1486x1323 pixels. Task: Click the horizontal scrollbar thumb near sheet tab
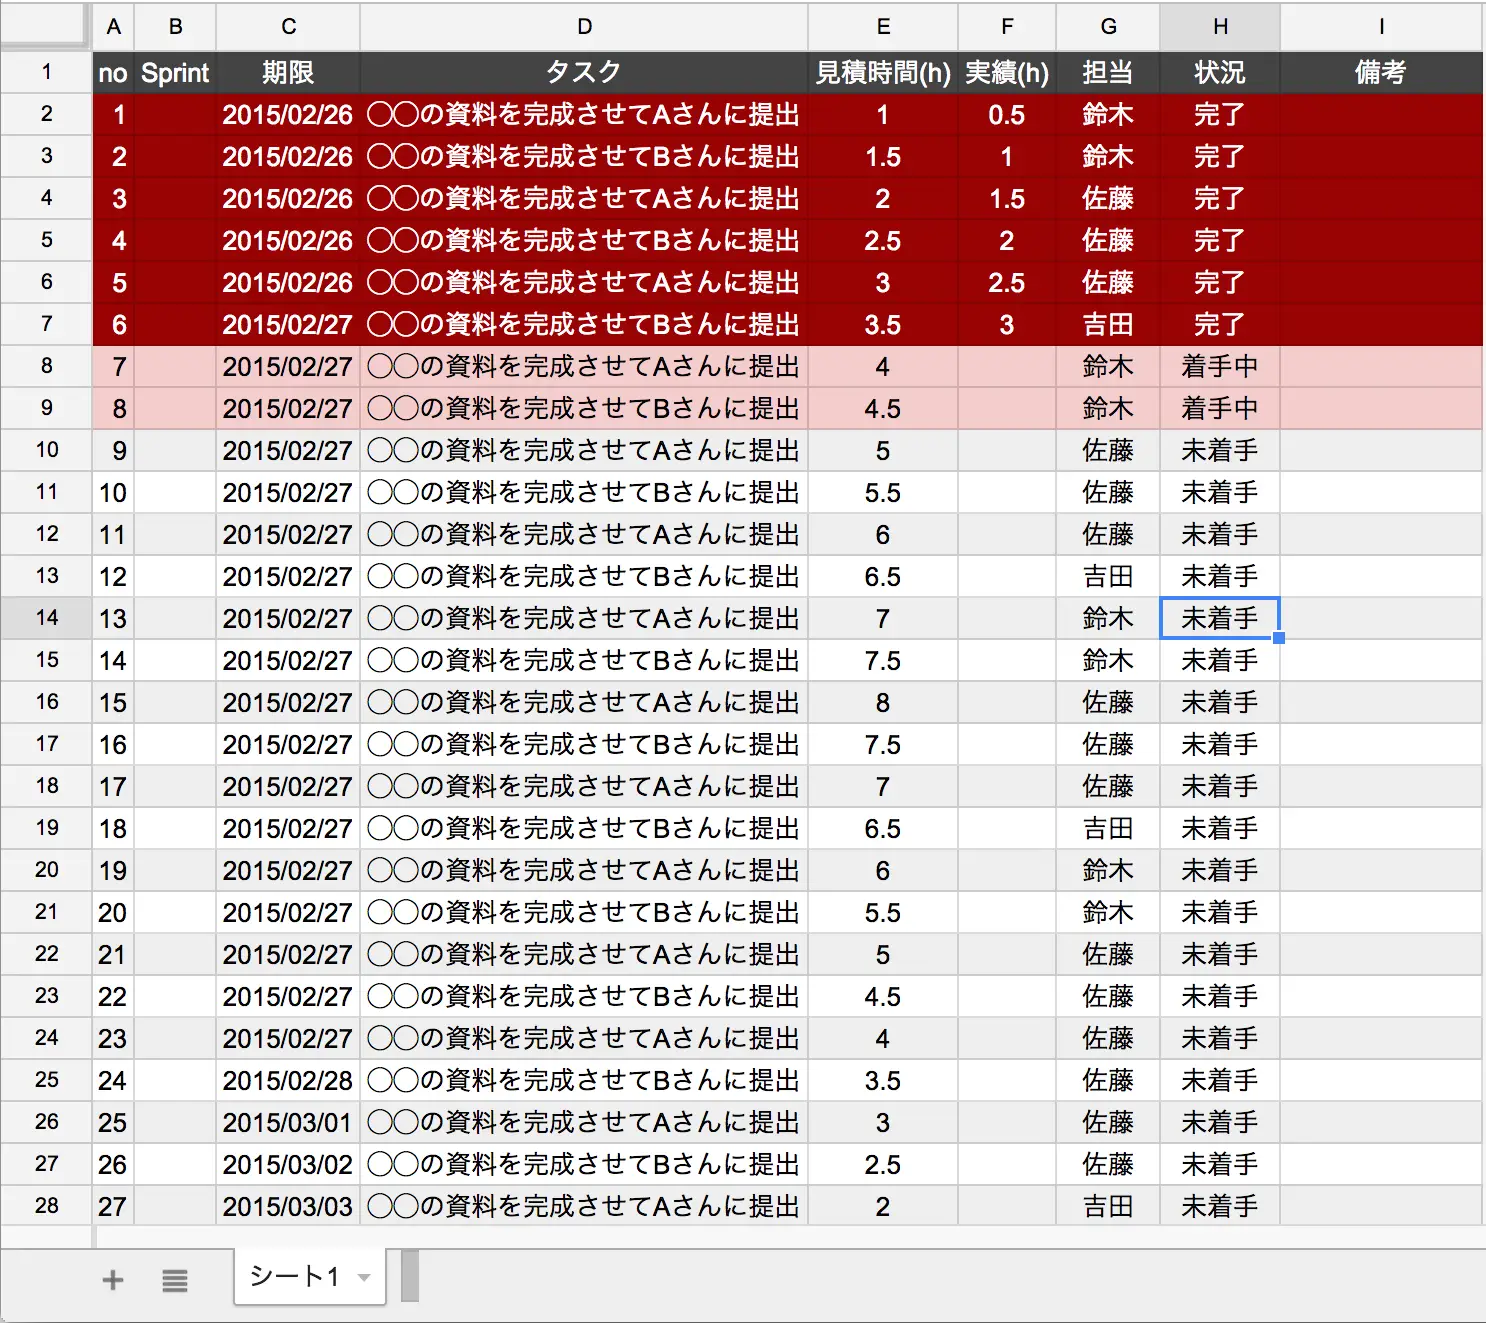(409, 1276)
